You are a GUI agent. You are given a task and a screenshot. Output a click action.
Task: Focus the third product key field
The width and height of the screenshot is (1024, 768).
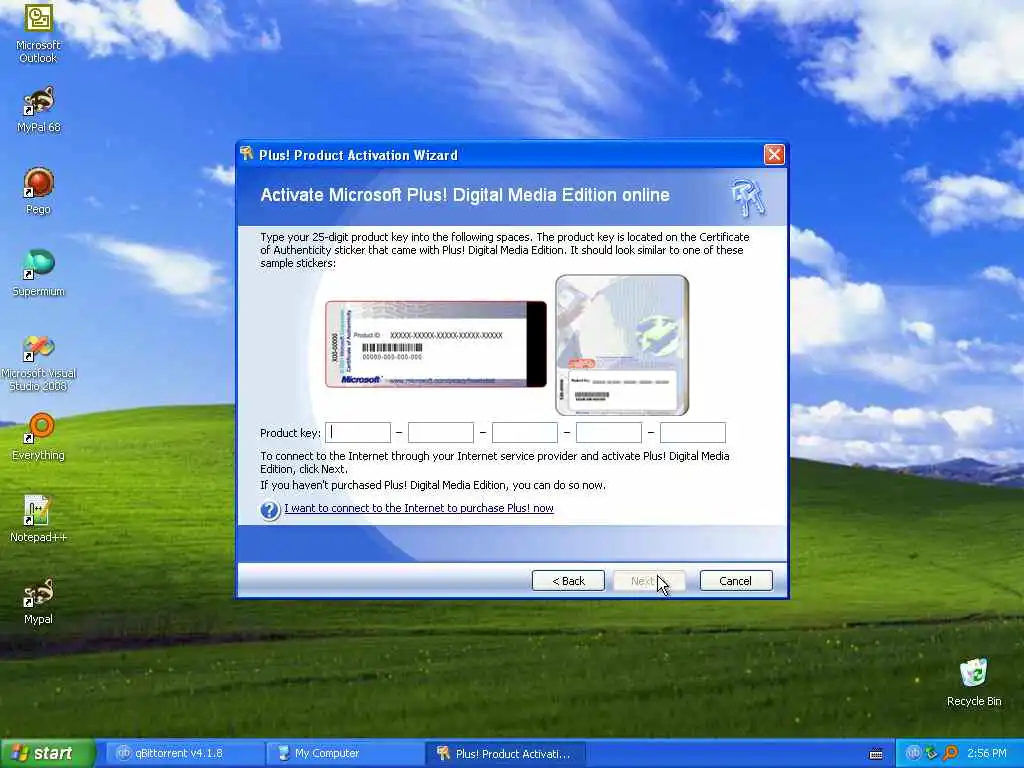tap(525, 432)
